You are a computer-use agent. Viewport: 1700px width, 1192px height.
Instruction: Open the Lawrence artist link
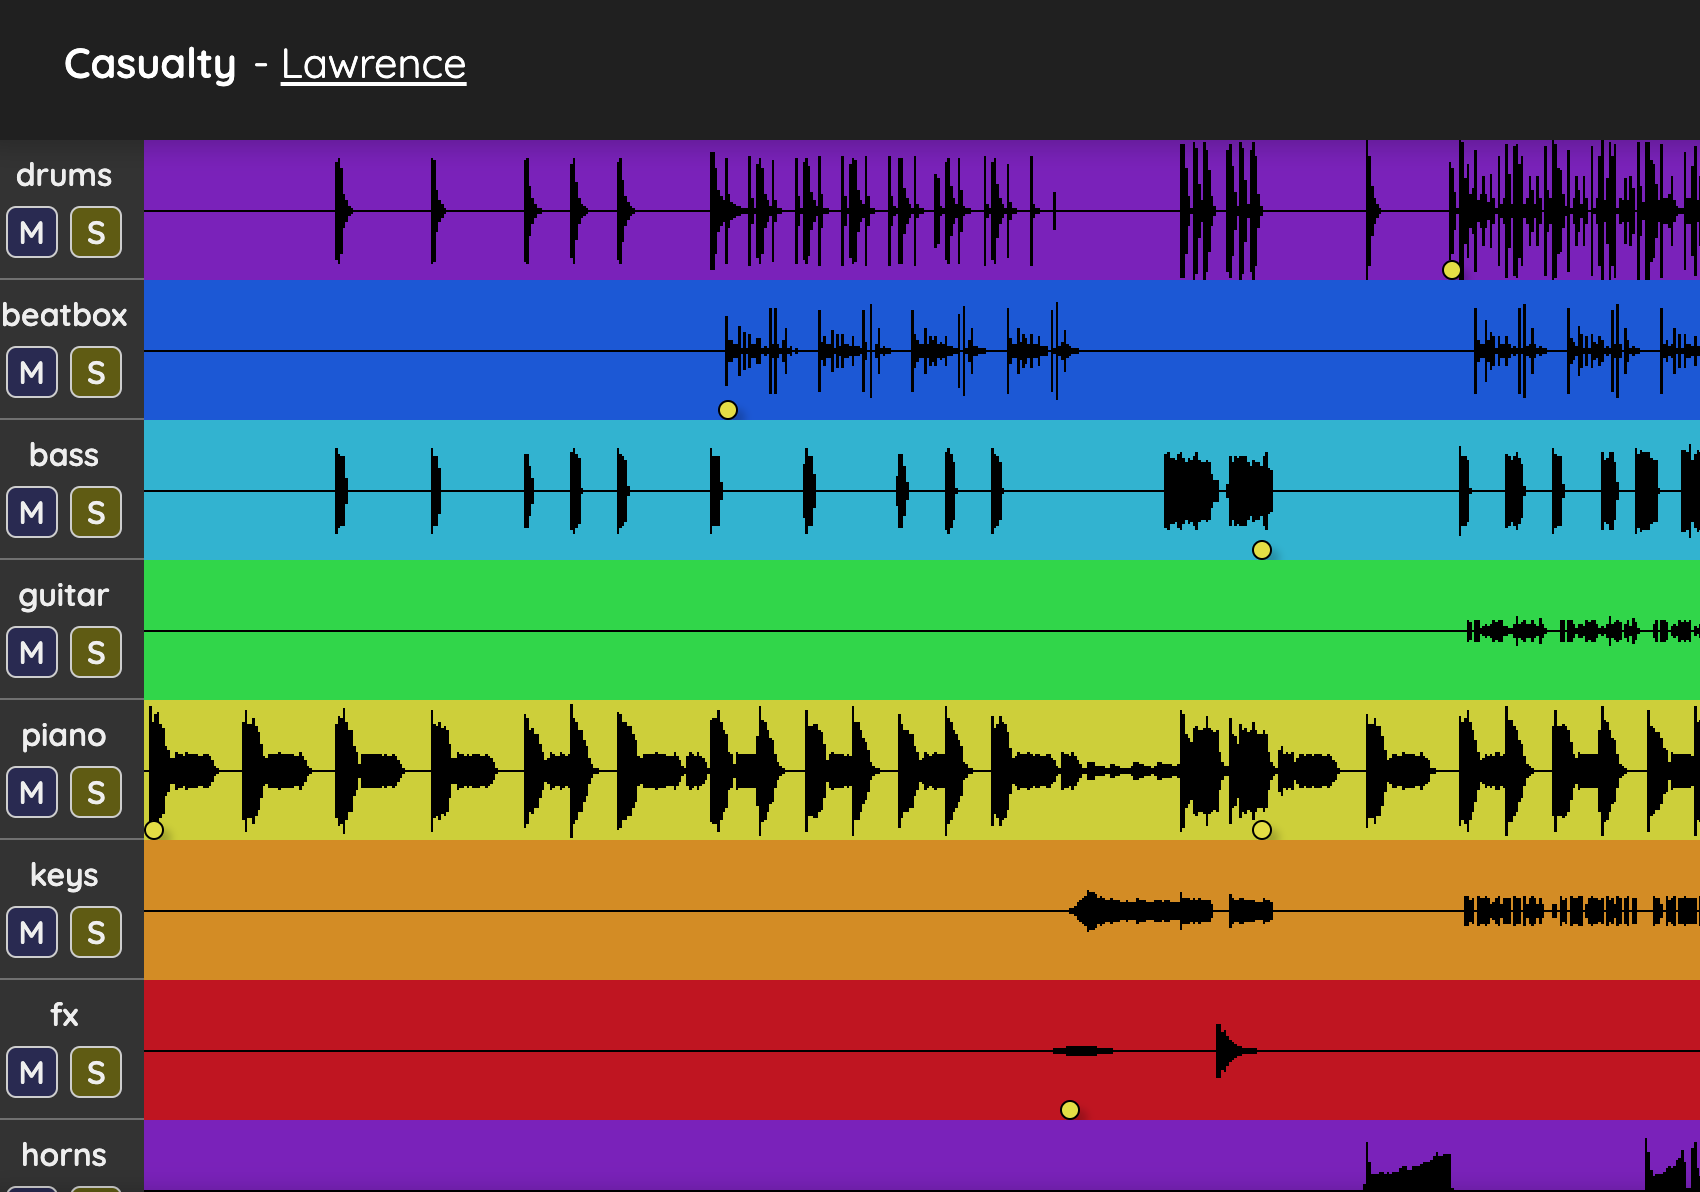tap(373, 64)
